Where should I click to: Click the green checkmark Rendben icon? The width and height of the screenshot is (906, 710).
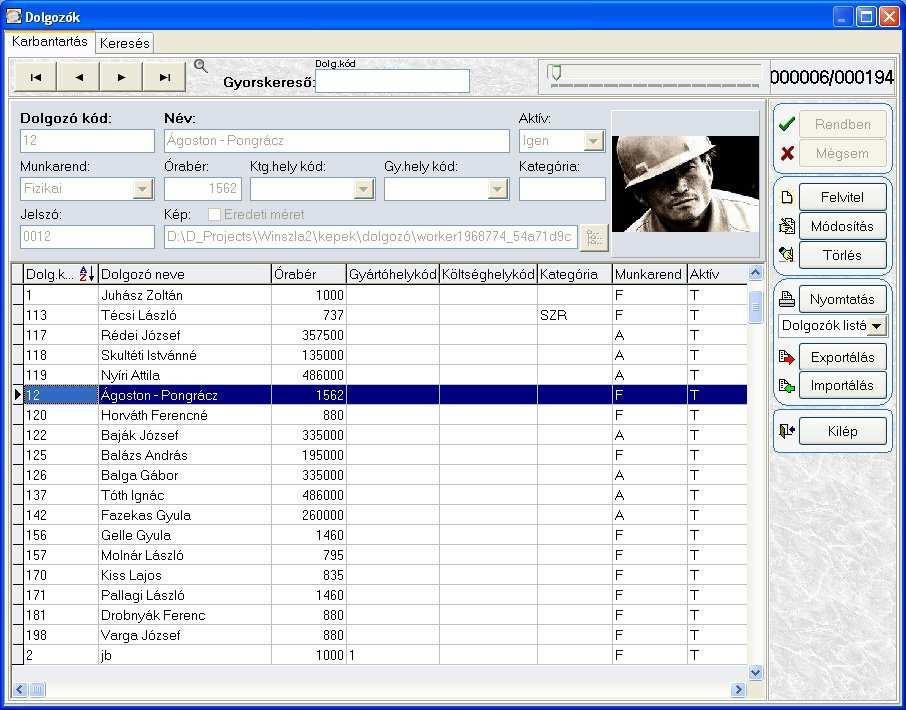pos(786,124)
